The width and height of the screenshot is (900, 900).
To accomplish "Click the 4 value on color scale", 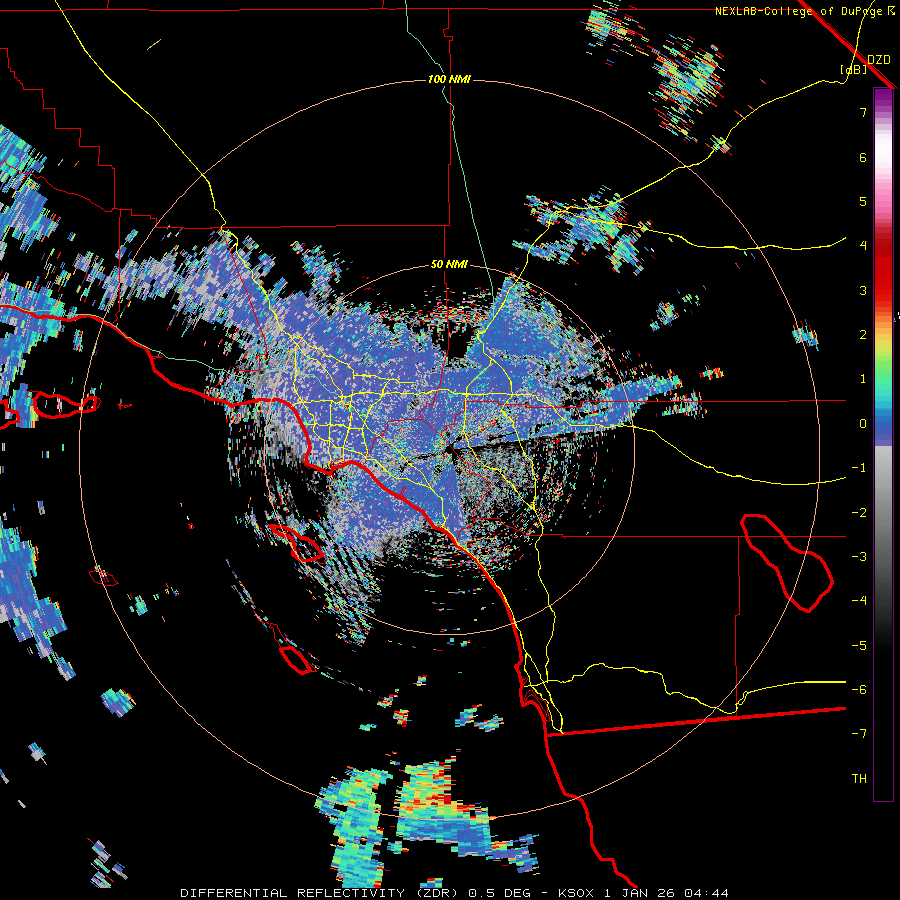I will [863, 246].
